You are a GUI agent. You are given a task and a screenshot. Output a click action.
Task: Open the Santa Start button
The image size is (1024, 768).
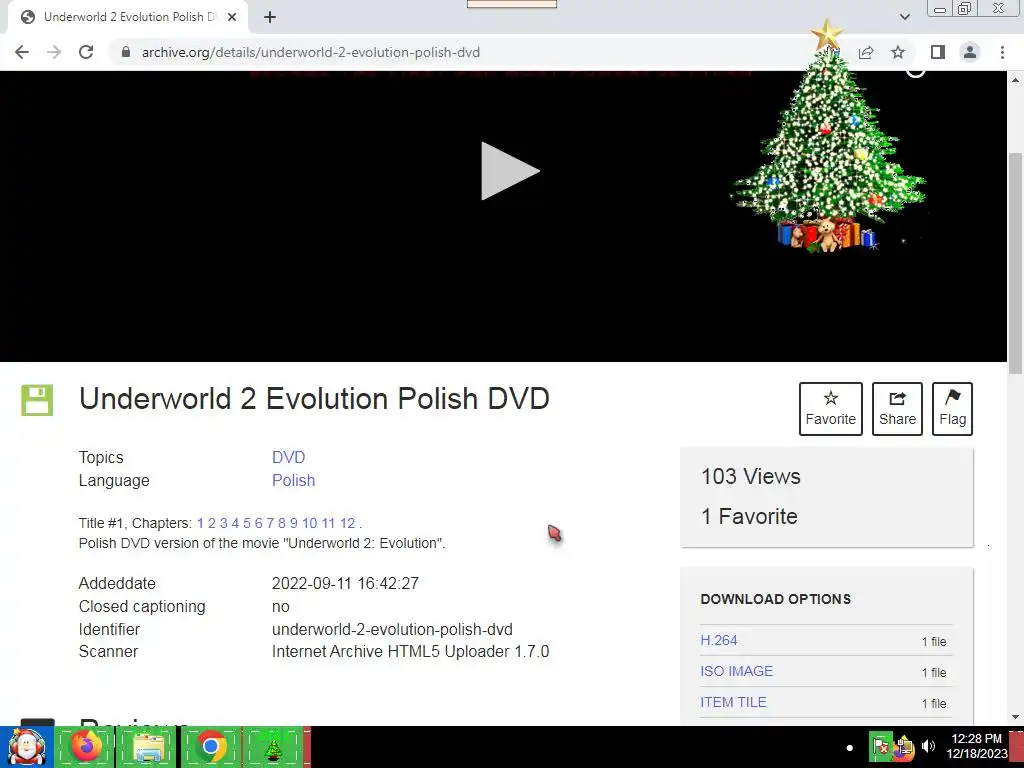(26, 747)
